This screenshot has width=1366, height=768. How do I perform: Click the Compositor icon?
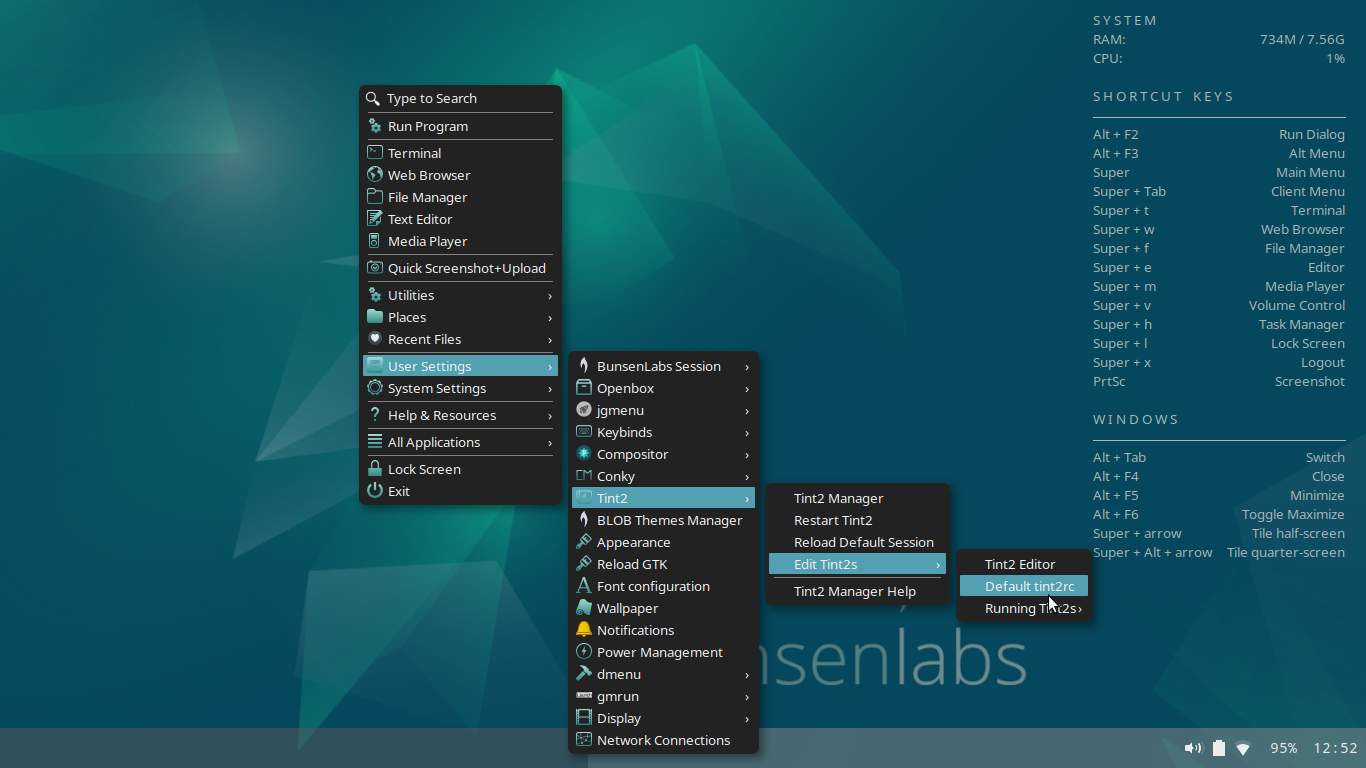click(584, 454)
